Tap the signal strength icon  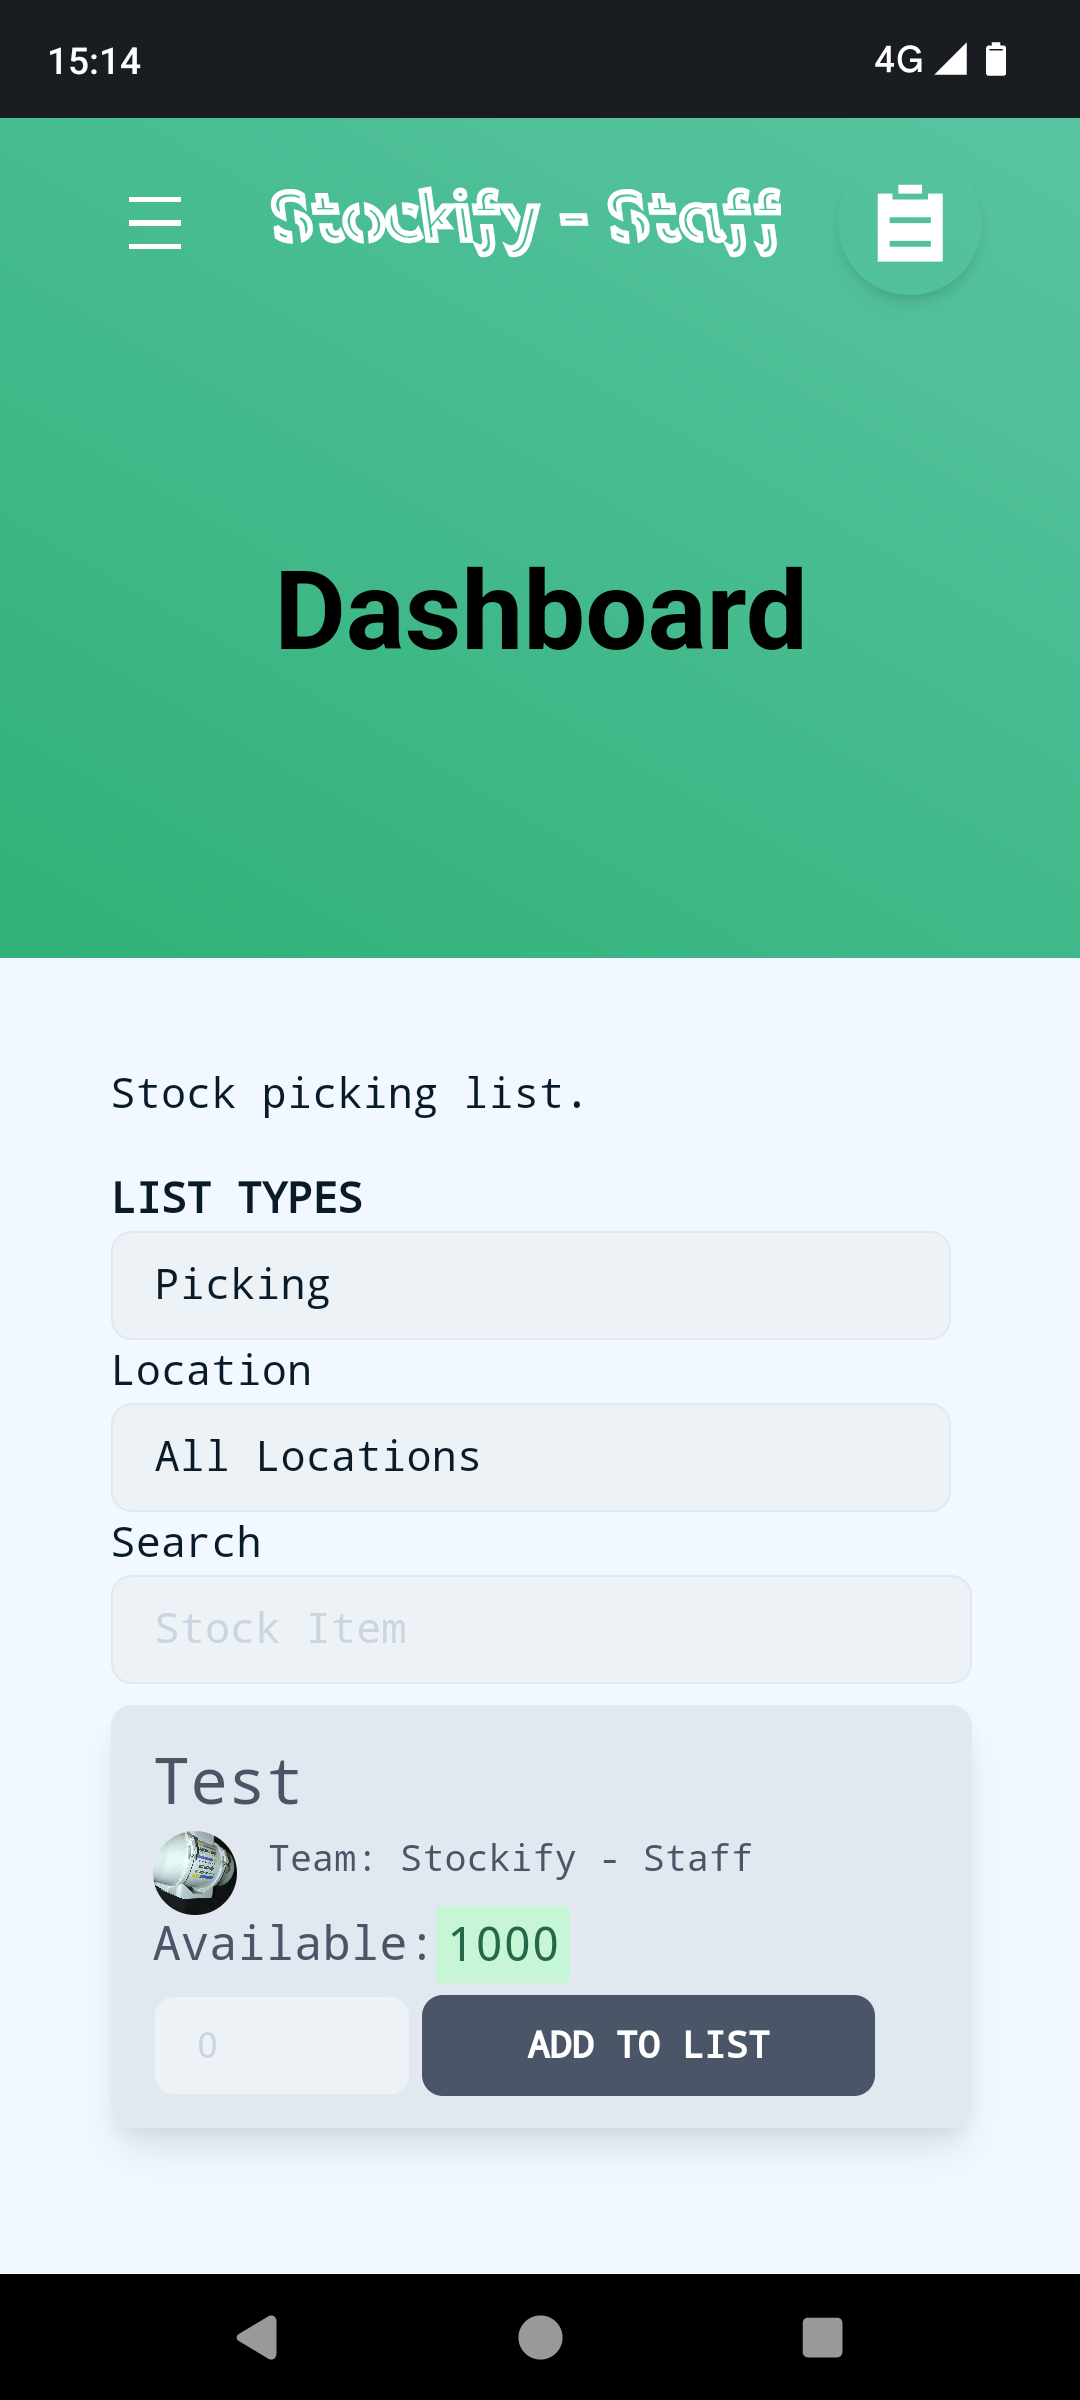click(x=951, y=60)
